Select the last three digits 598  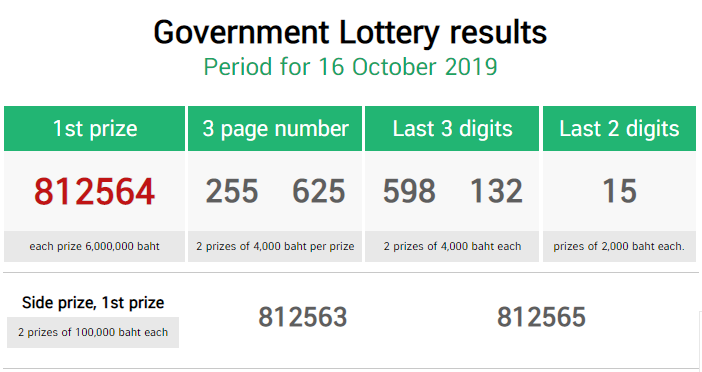tap(409, 191)
